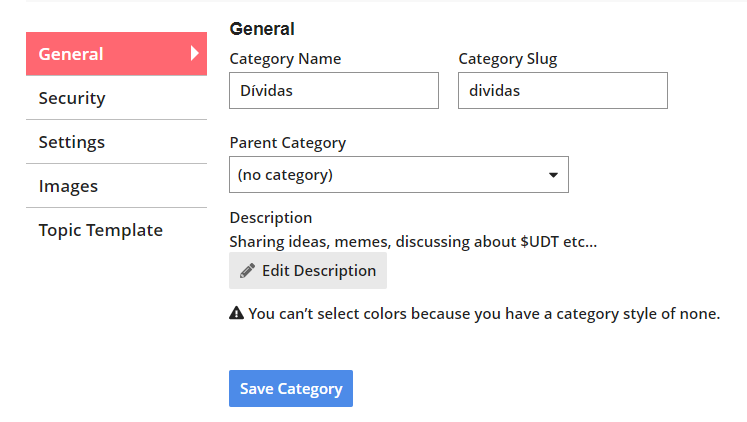Click the Parent Category caret arrow
Viewport: 747px width, 422px height.
[553, 175]
